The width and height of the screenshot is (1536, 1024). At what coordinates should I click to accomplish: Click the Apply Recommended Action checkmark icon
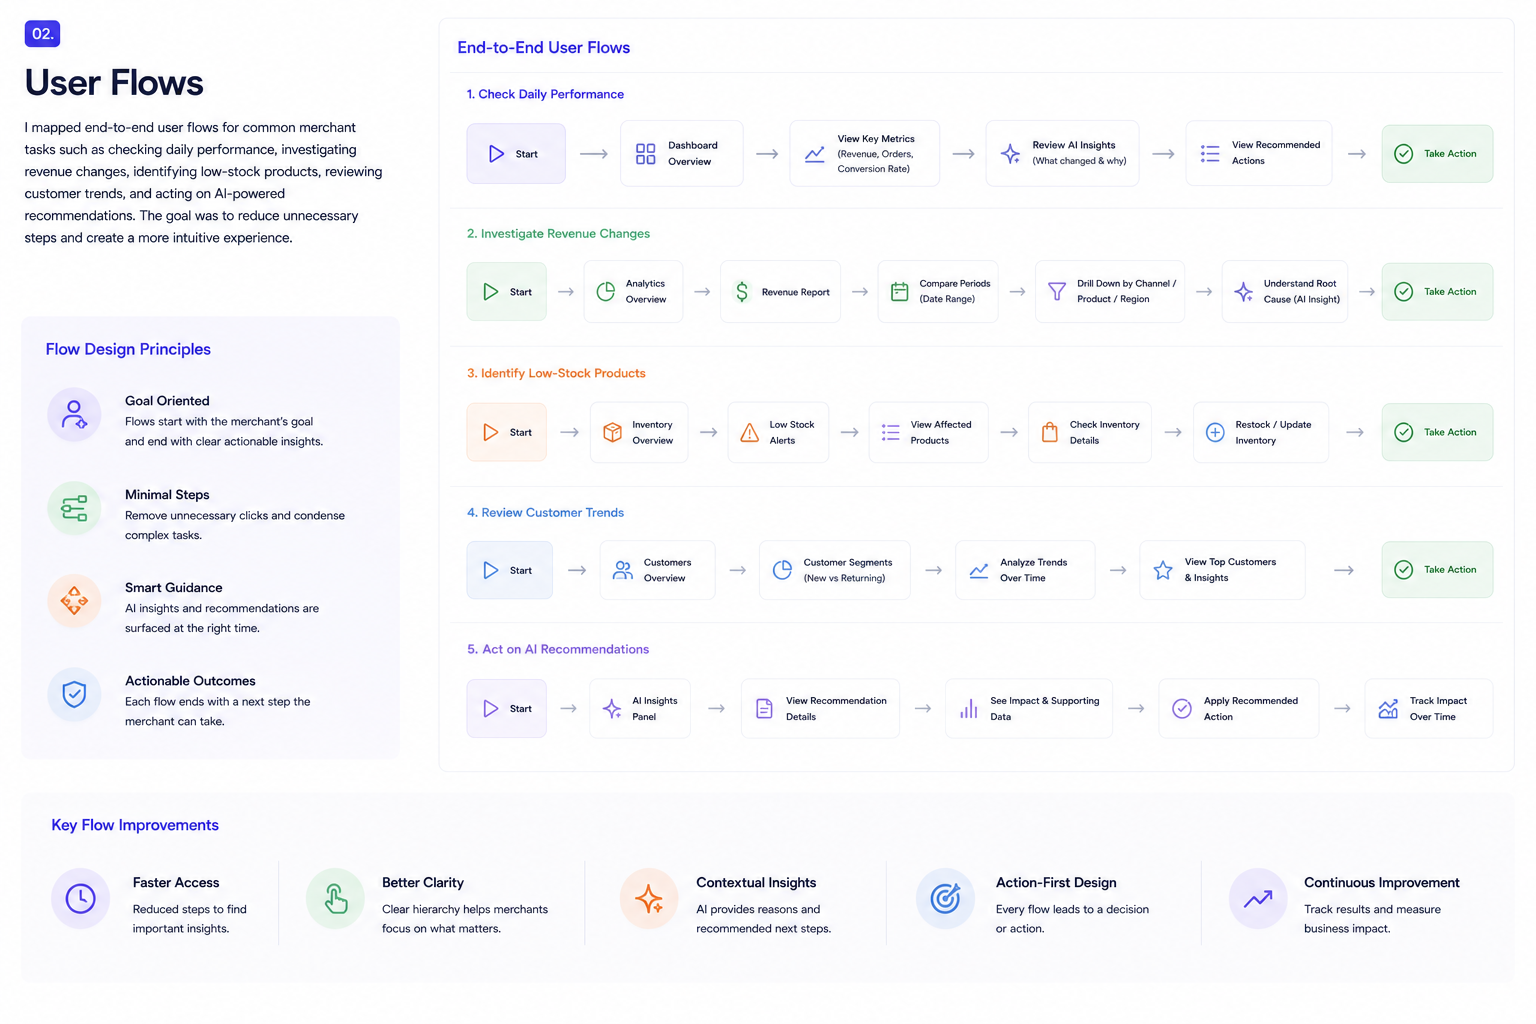coord(1182,709)
